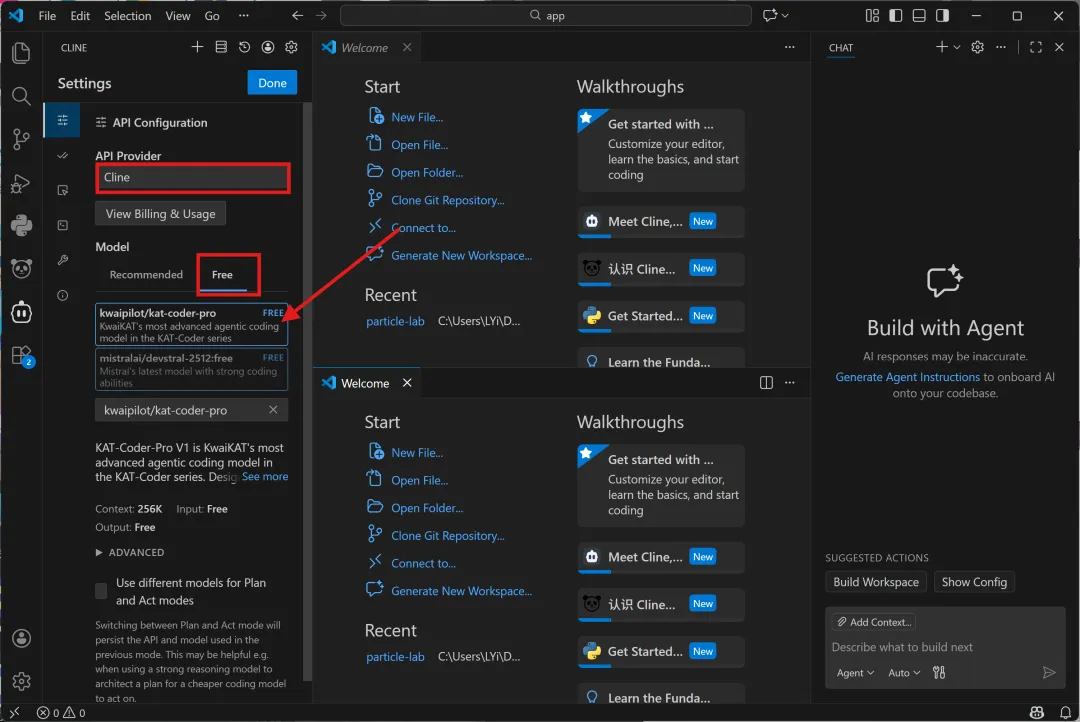Open chat panel more actions ellipsis

[1001, 47]
